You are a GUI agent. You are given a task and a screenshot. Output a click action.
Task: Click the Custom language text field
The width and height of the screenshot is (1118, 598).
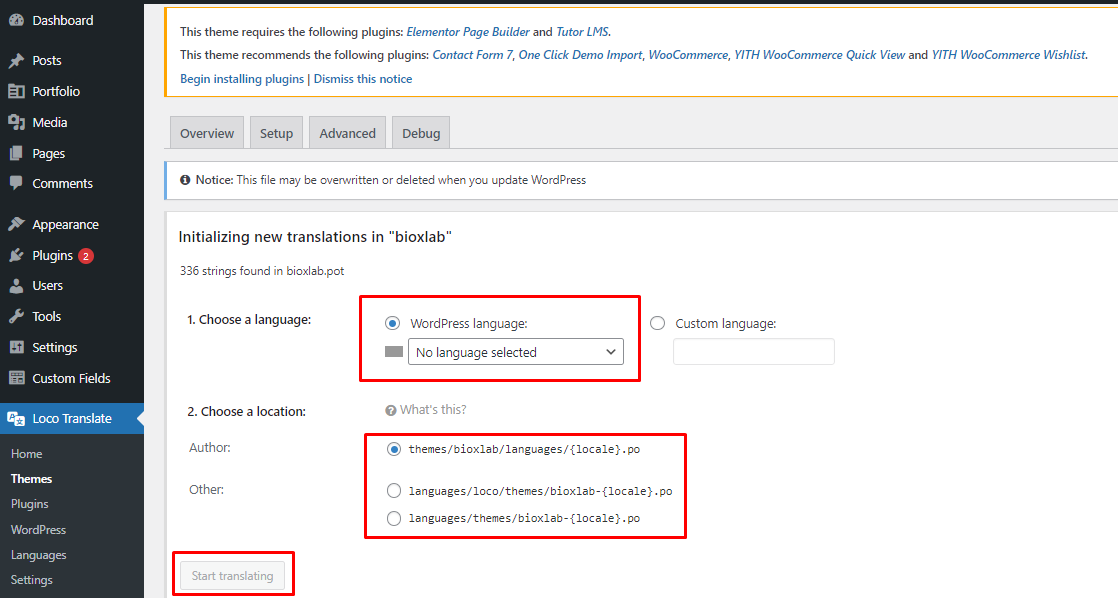pos(754,351)
